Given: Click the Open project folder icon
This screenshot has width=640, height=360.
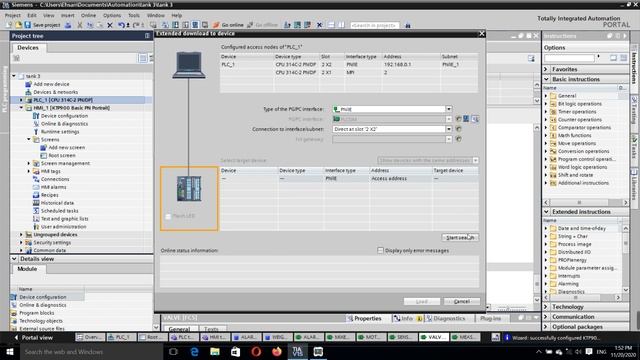Looking at the screenshot, I should 18,25.
